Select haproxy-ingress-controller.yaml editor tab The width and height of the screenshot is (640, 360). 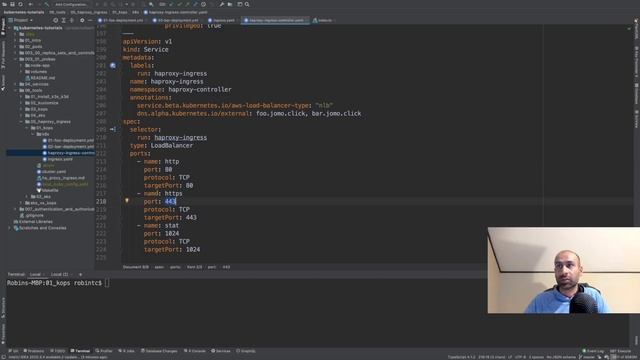(x=275, y=20)
